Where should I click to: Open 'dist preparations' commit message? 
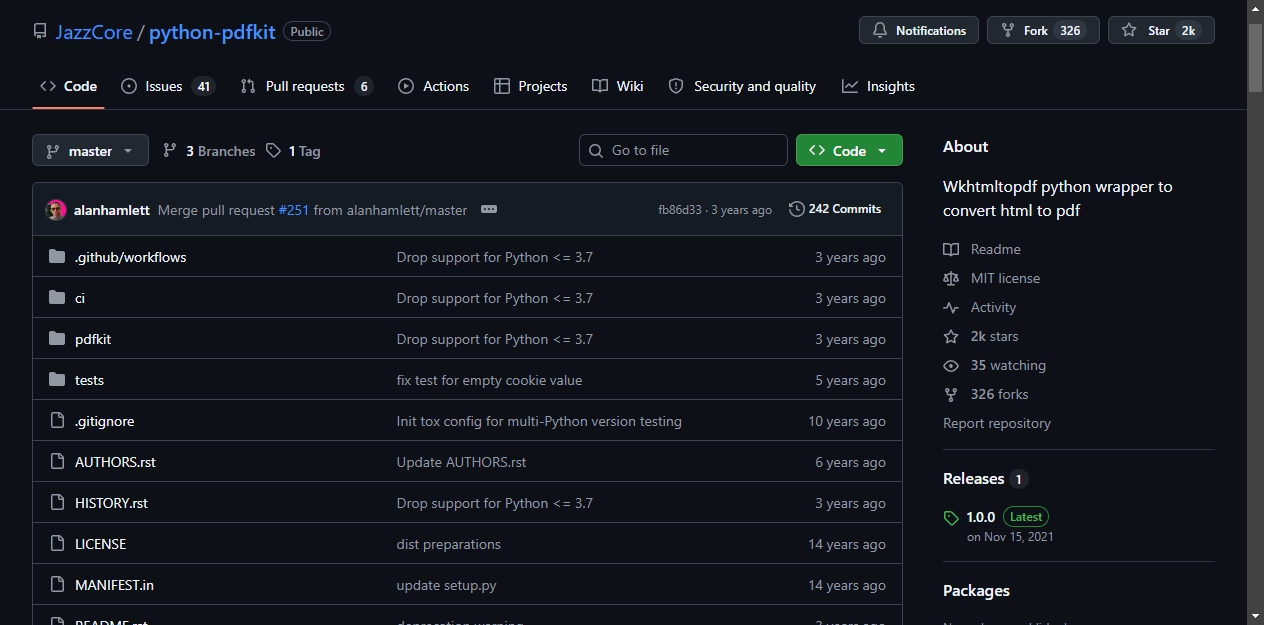point(448,544)
